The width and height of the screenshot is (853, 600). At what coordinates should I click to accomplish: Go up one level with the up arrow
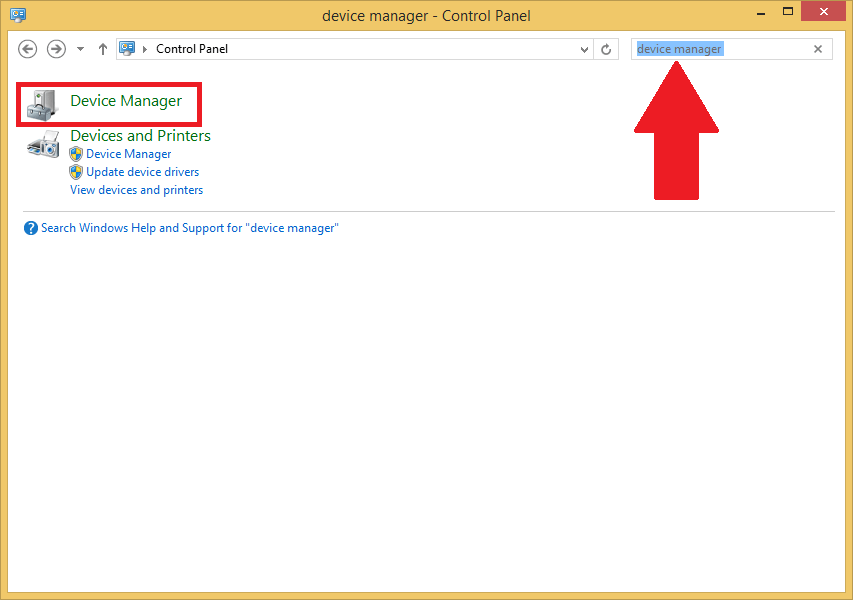coord(102,48)
